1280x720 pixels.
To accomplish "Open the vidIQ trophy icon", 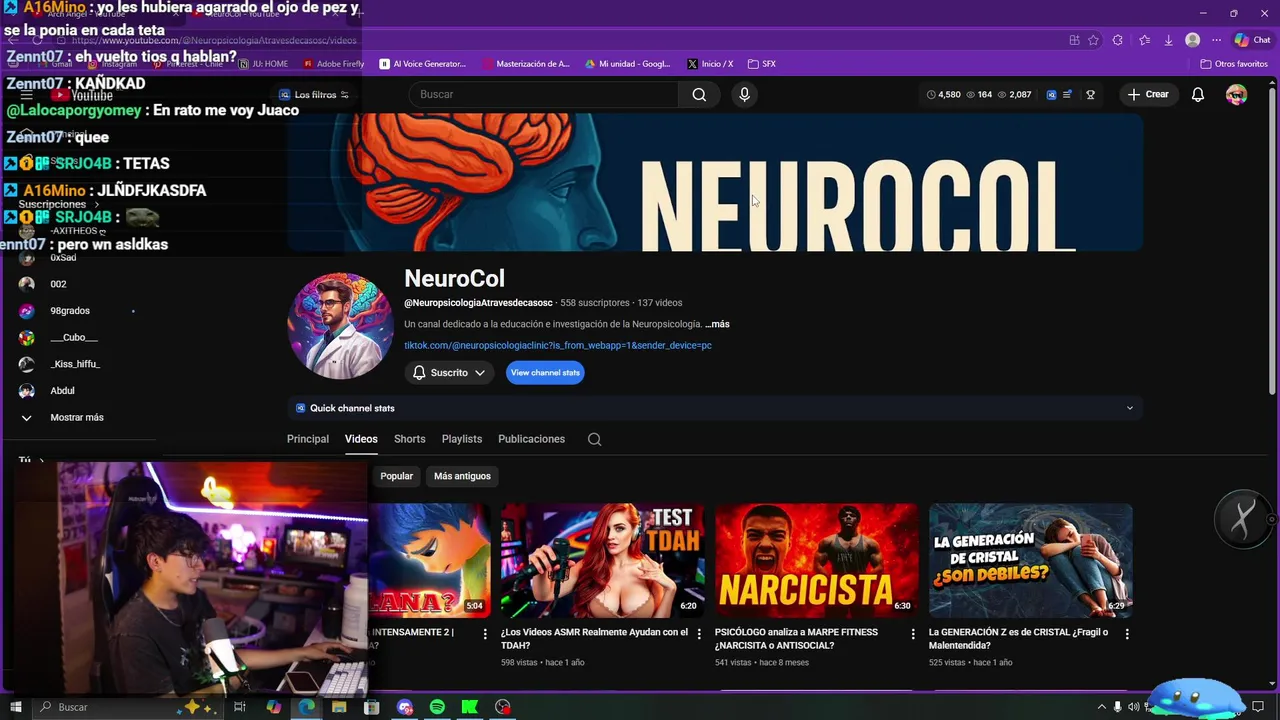I will (x=1090, y=95).
